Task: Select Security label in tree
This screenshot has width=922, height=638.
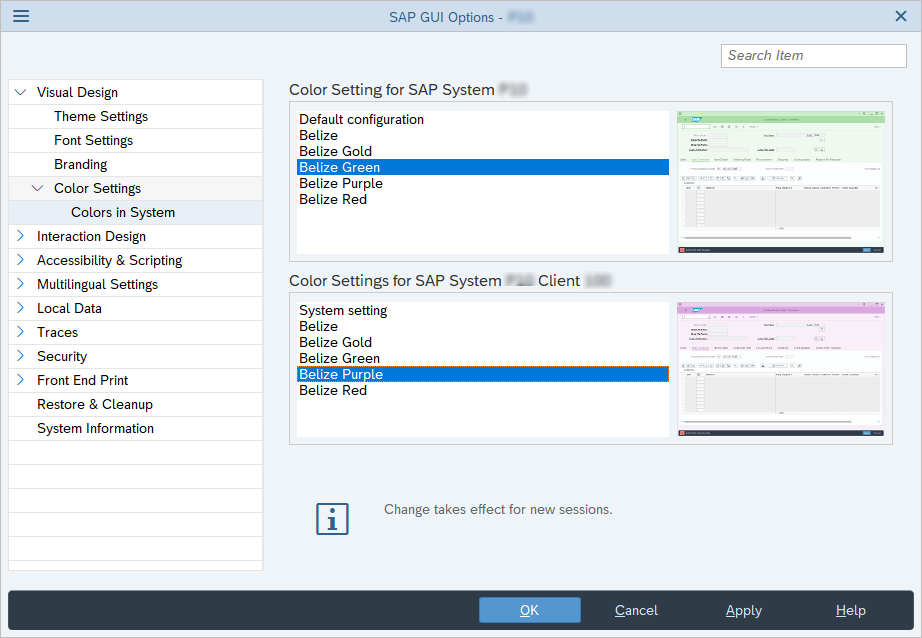Action: [x=62, y=356]
